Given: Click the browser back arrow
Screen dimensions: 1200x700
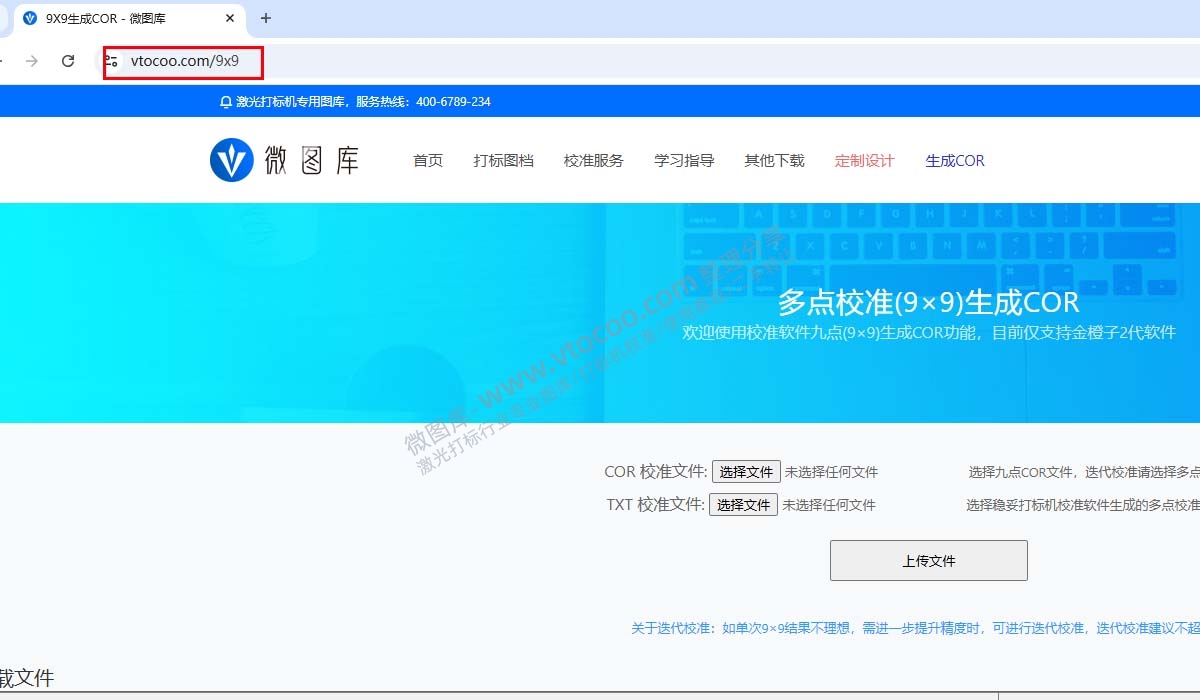Looking at the screenshot, I should 4,59.
